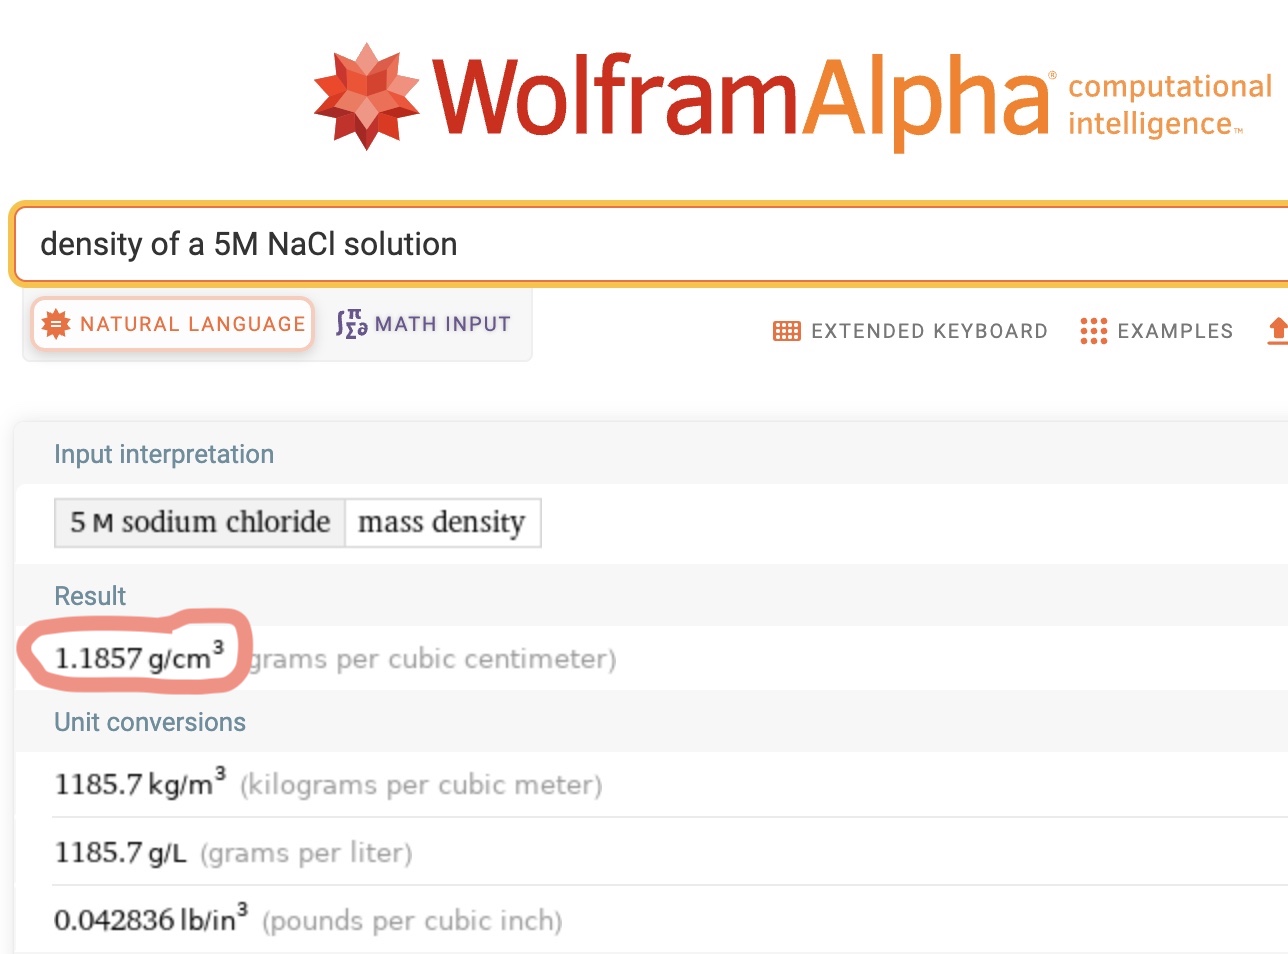1288x954 pixels.
Task: Select the Result section heading
Action: point(90,596)
